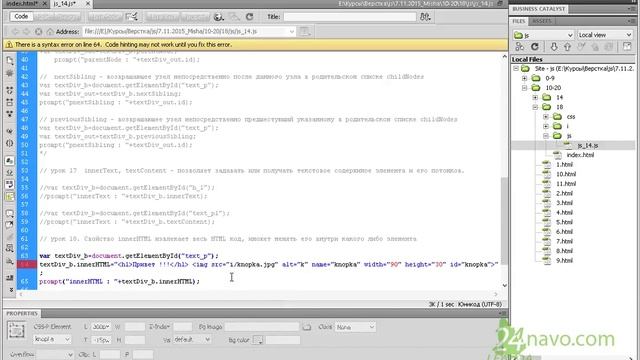This screenshot has height=360, width=640.
Task: Click the Put Files up-arrow icon
Action: [x=567, y=47]
